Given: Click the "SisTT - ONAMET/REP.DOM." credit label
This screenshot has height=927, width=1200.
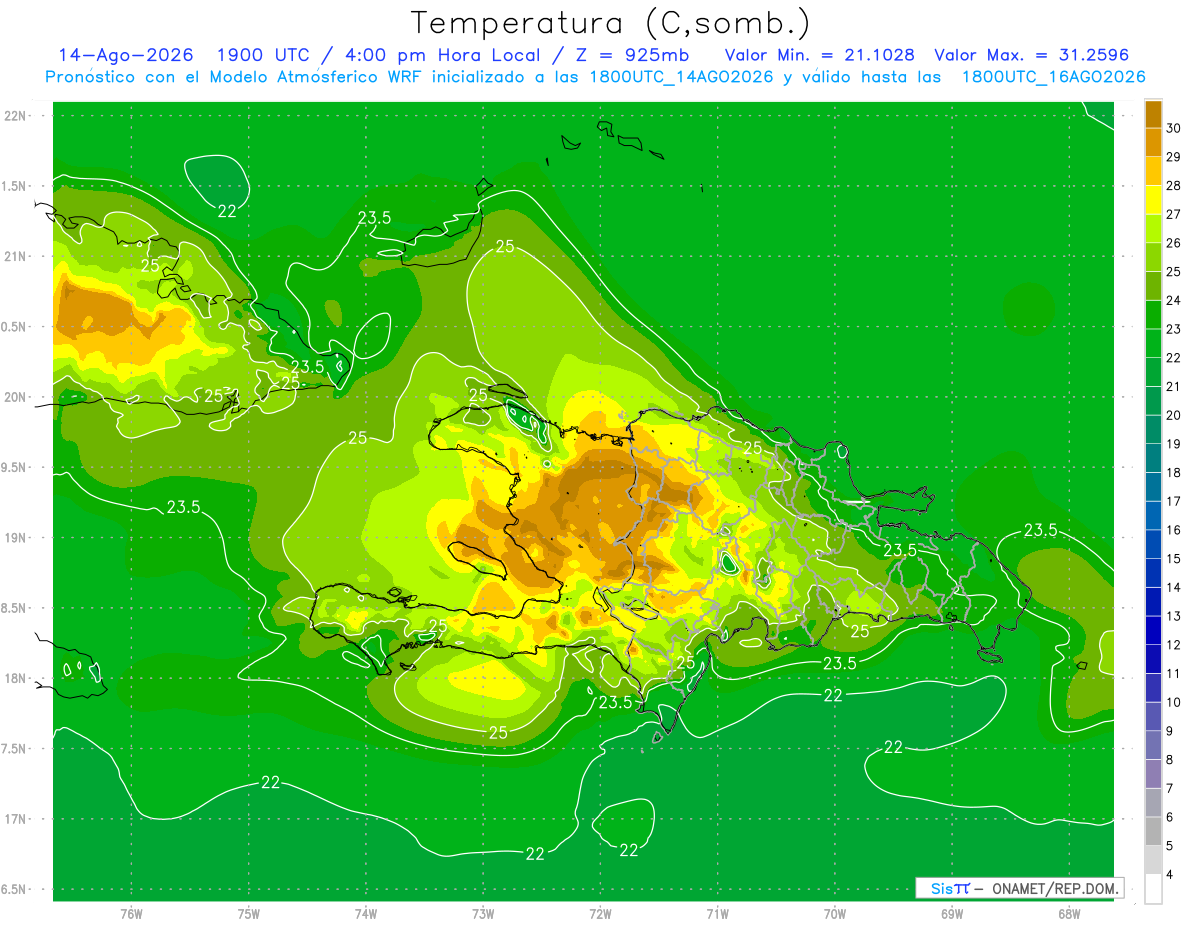Looking at the screenshot, I should [x=1019, y=887].
